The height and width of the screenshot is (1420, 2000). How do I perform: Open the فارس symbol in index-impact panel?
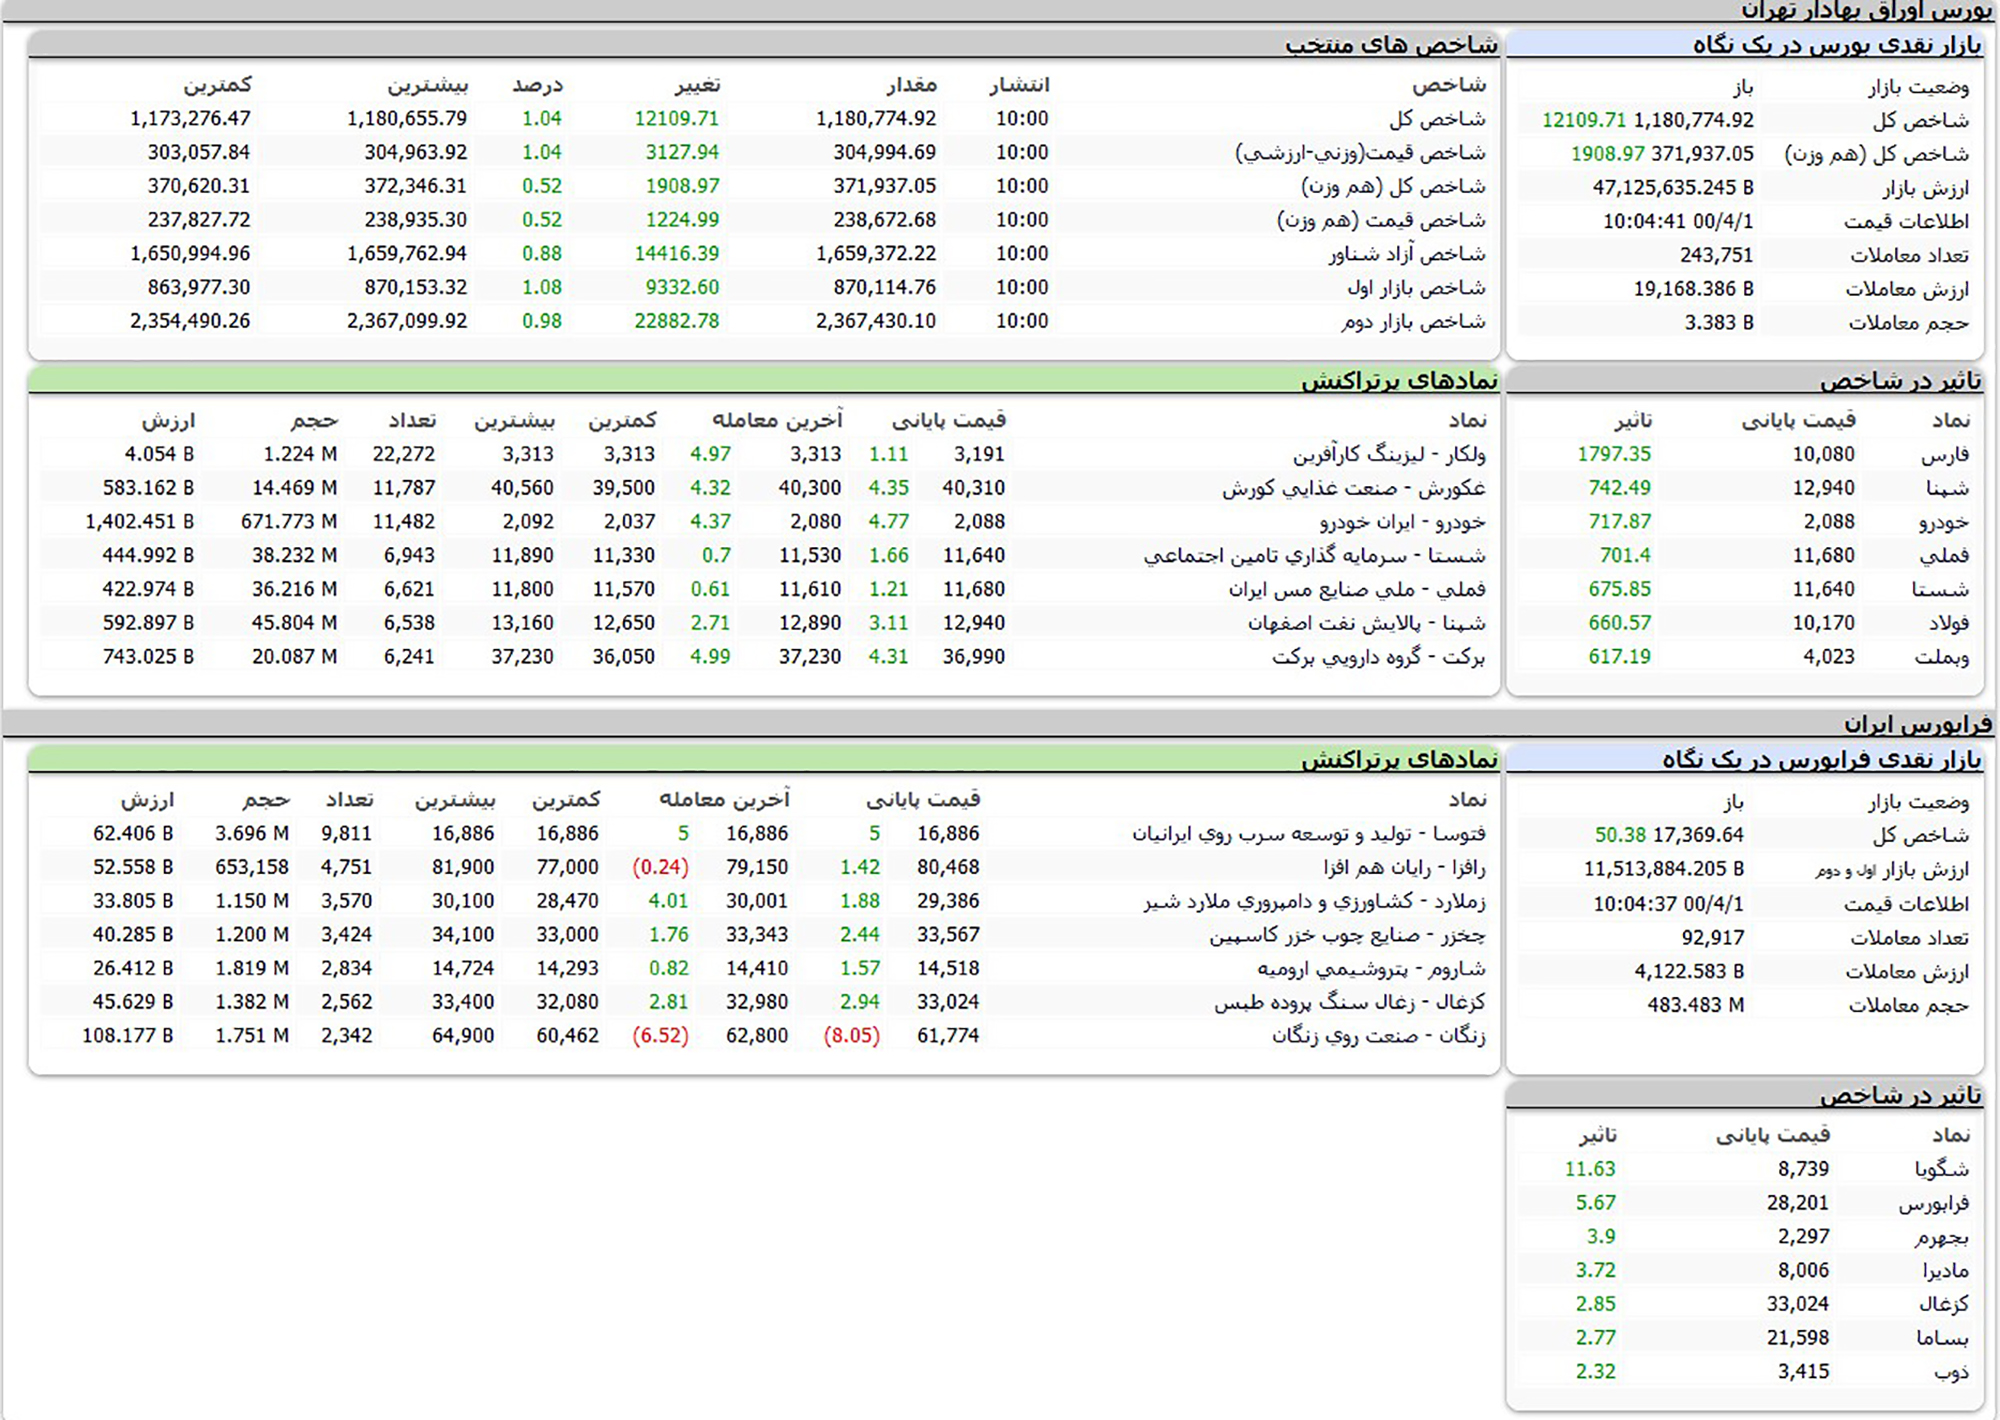coord(1944,455)
